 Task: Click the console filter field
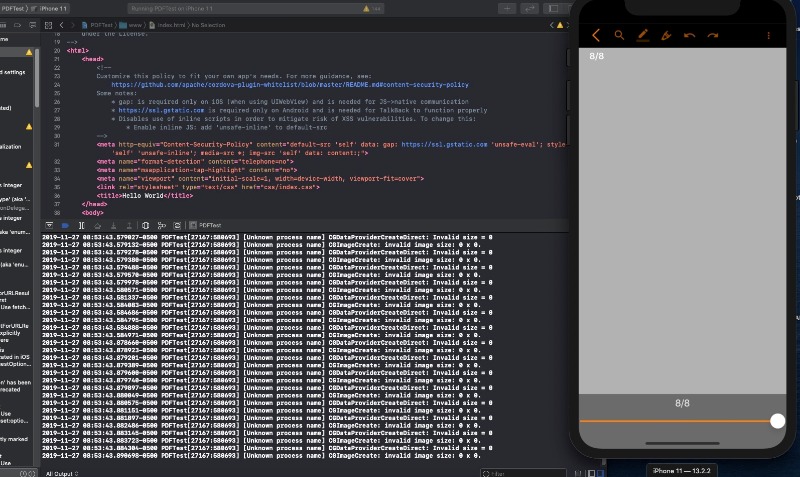click(520, 473)
